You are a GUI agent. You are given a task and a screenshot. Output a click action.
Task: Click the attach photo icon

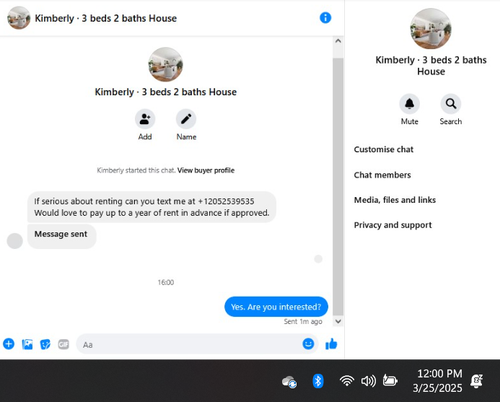(27, 344)
